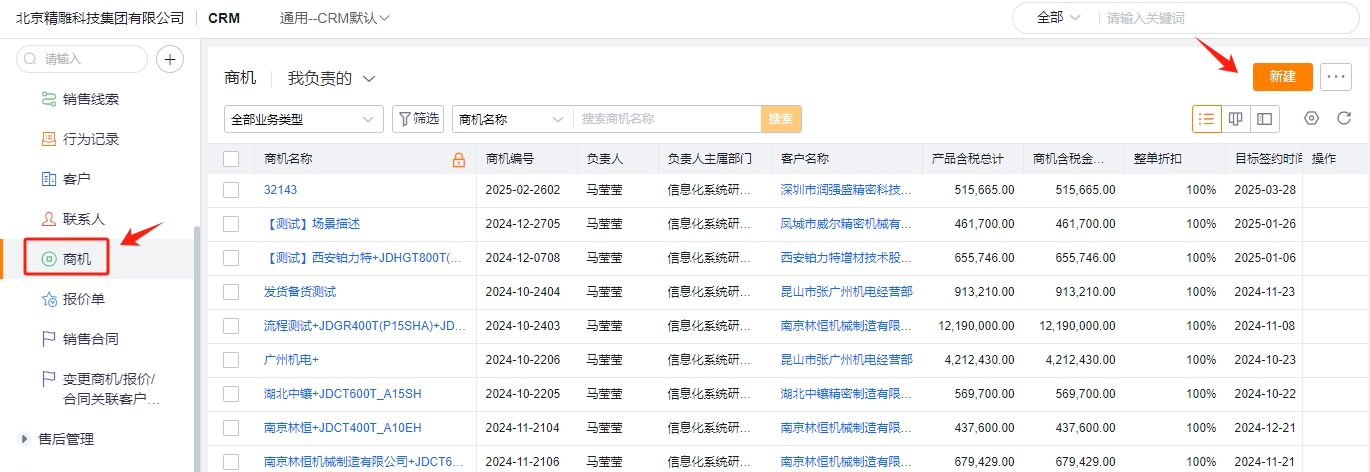
Task: Refresh the opportunity list
Action: [1344, 119]
